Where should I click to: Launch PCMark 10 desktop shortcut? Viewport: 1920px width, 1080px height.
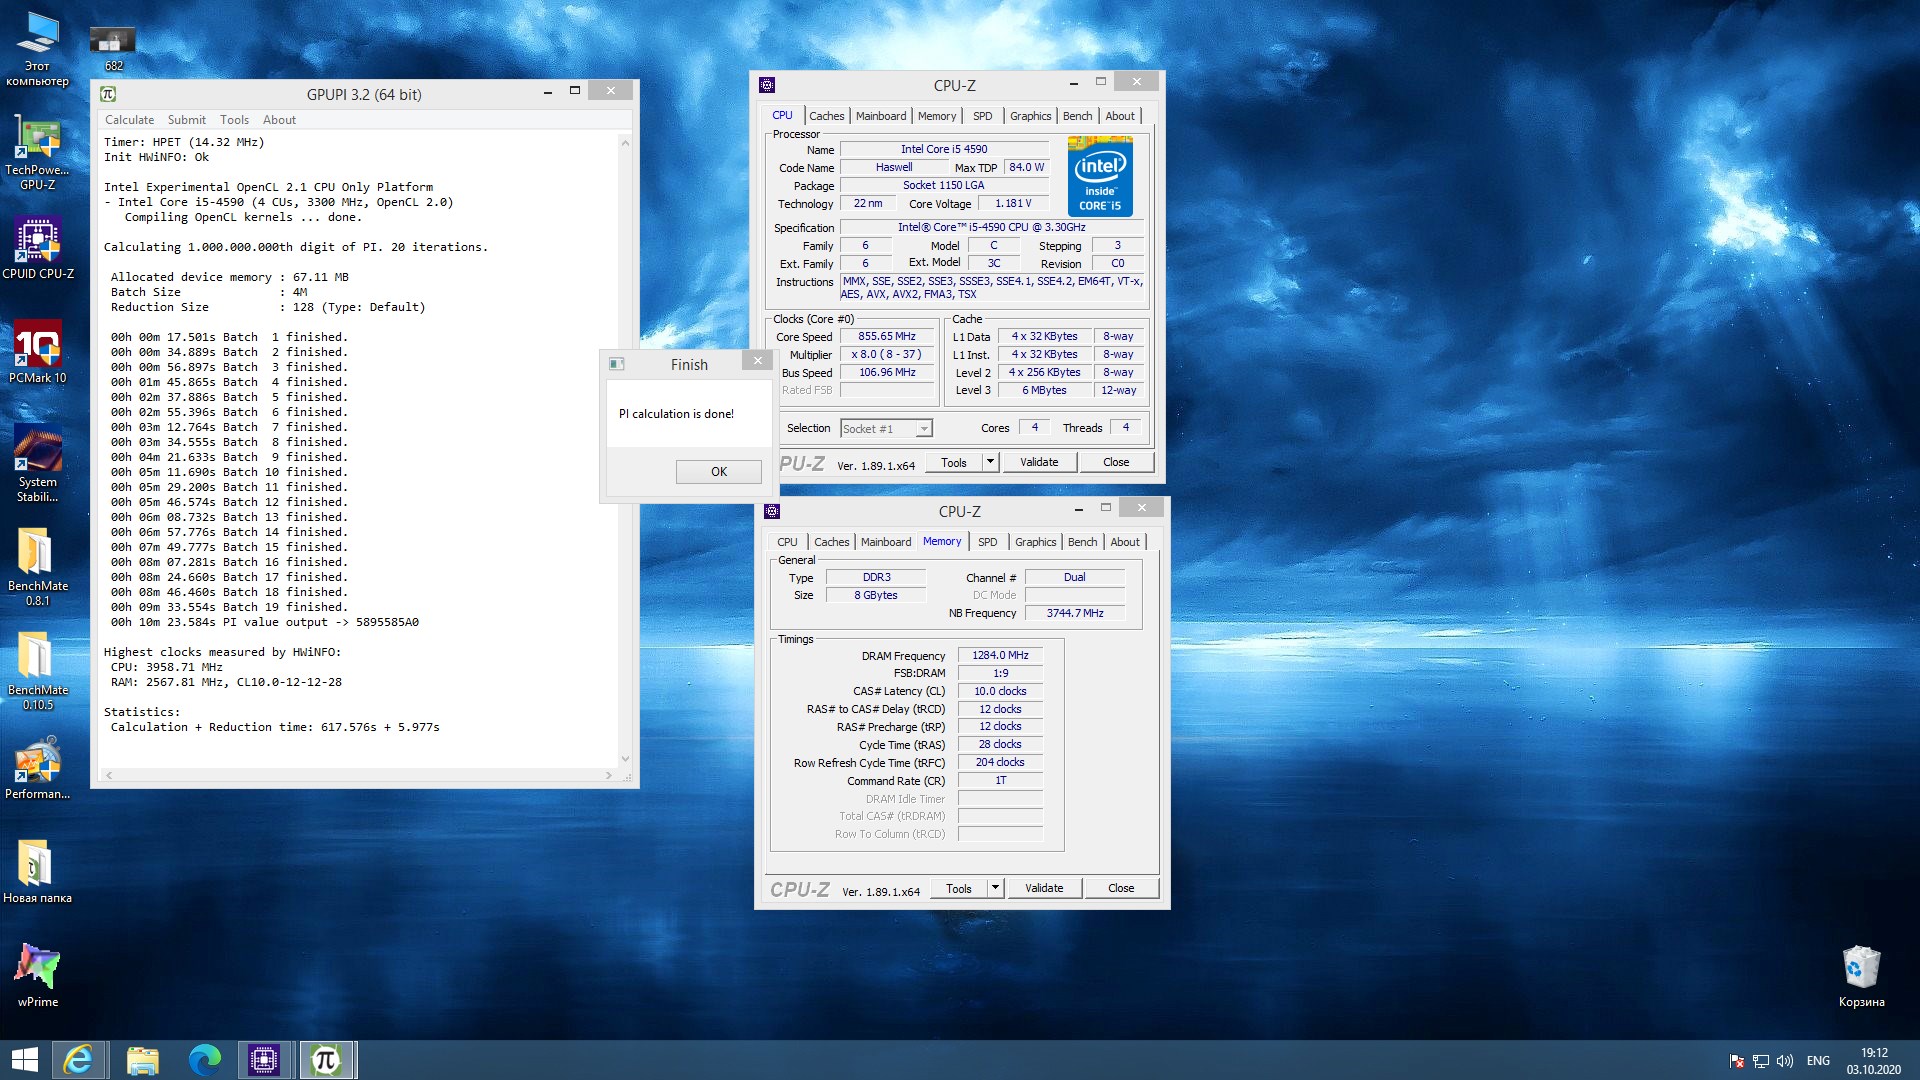37,352
